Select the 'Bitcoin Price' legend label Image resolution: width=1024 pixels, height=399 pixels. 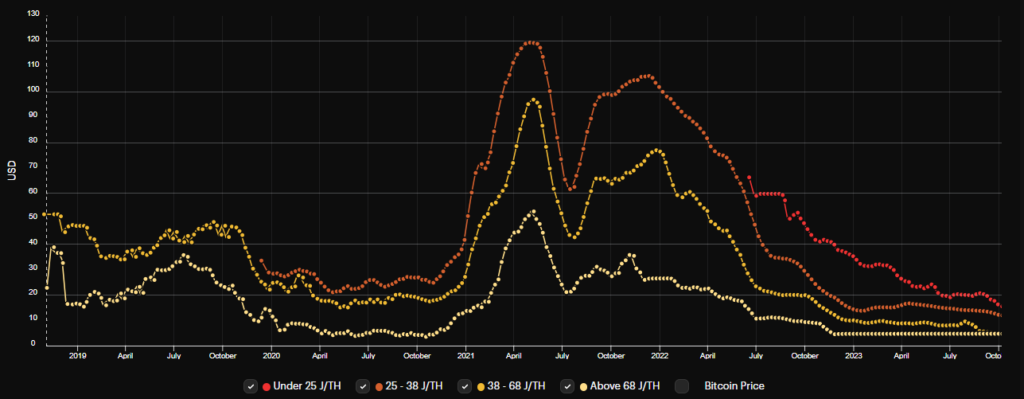click(x=734, y=387)
